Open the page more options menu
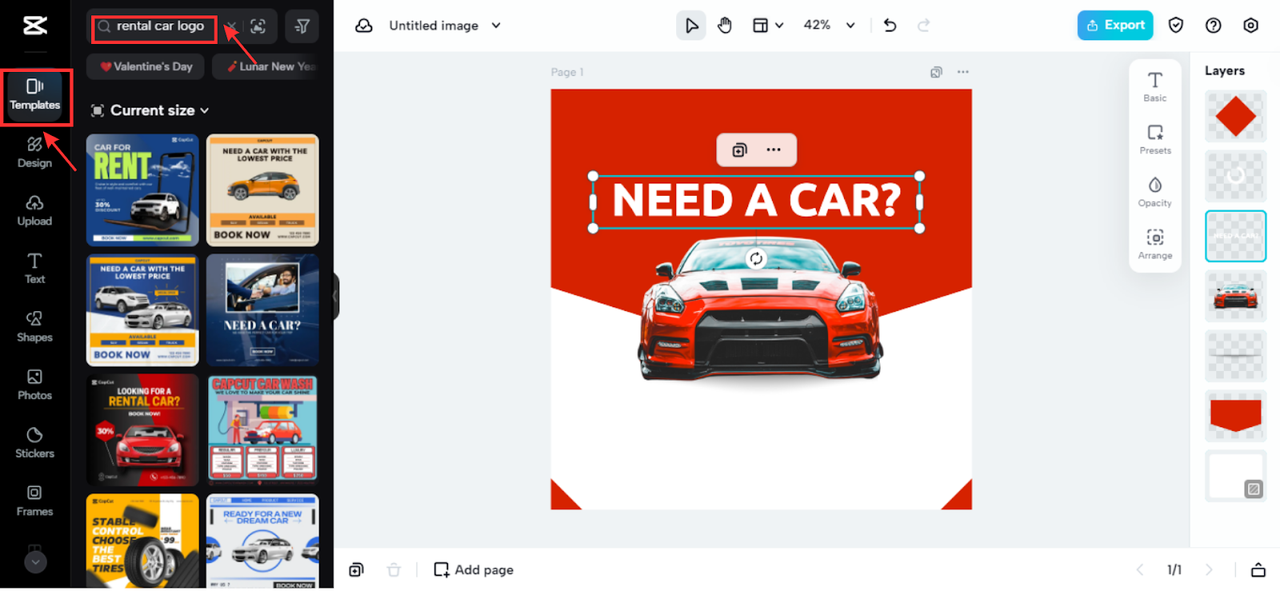This screenshot has height=595, width=1280. 963,72
